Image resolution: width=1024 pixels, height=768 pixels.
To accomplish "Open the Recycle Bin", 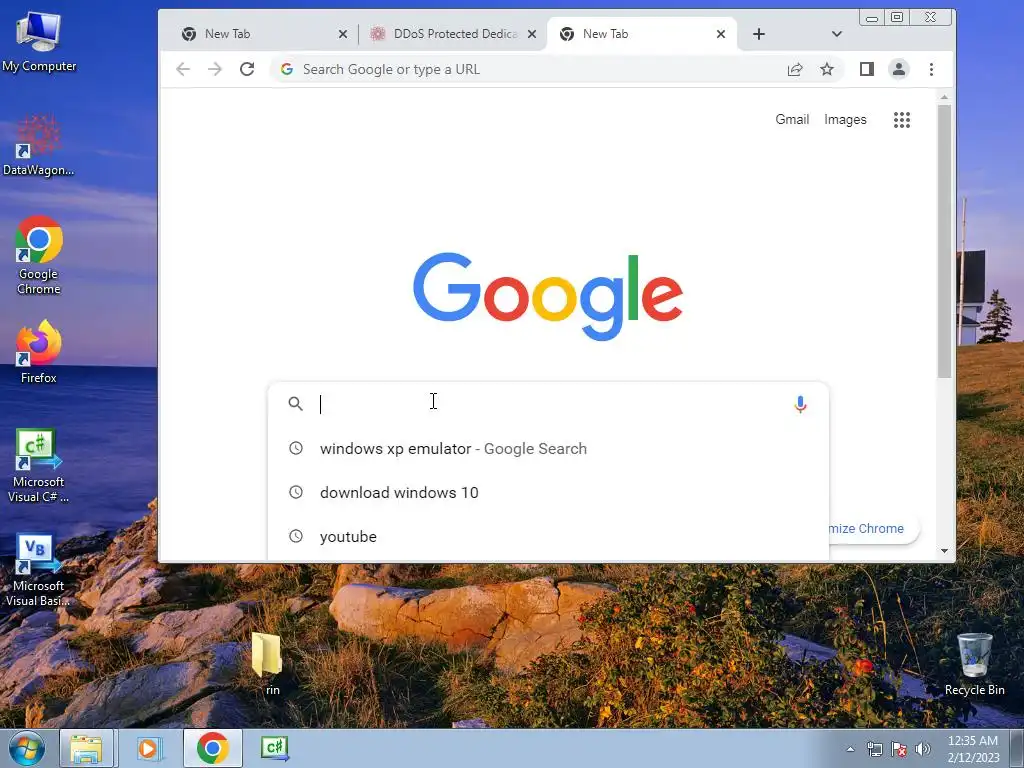I will point(974,665).
